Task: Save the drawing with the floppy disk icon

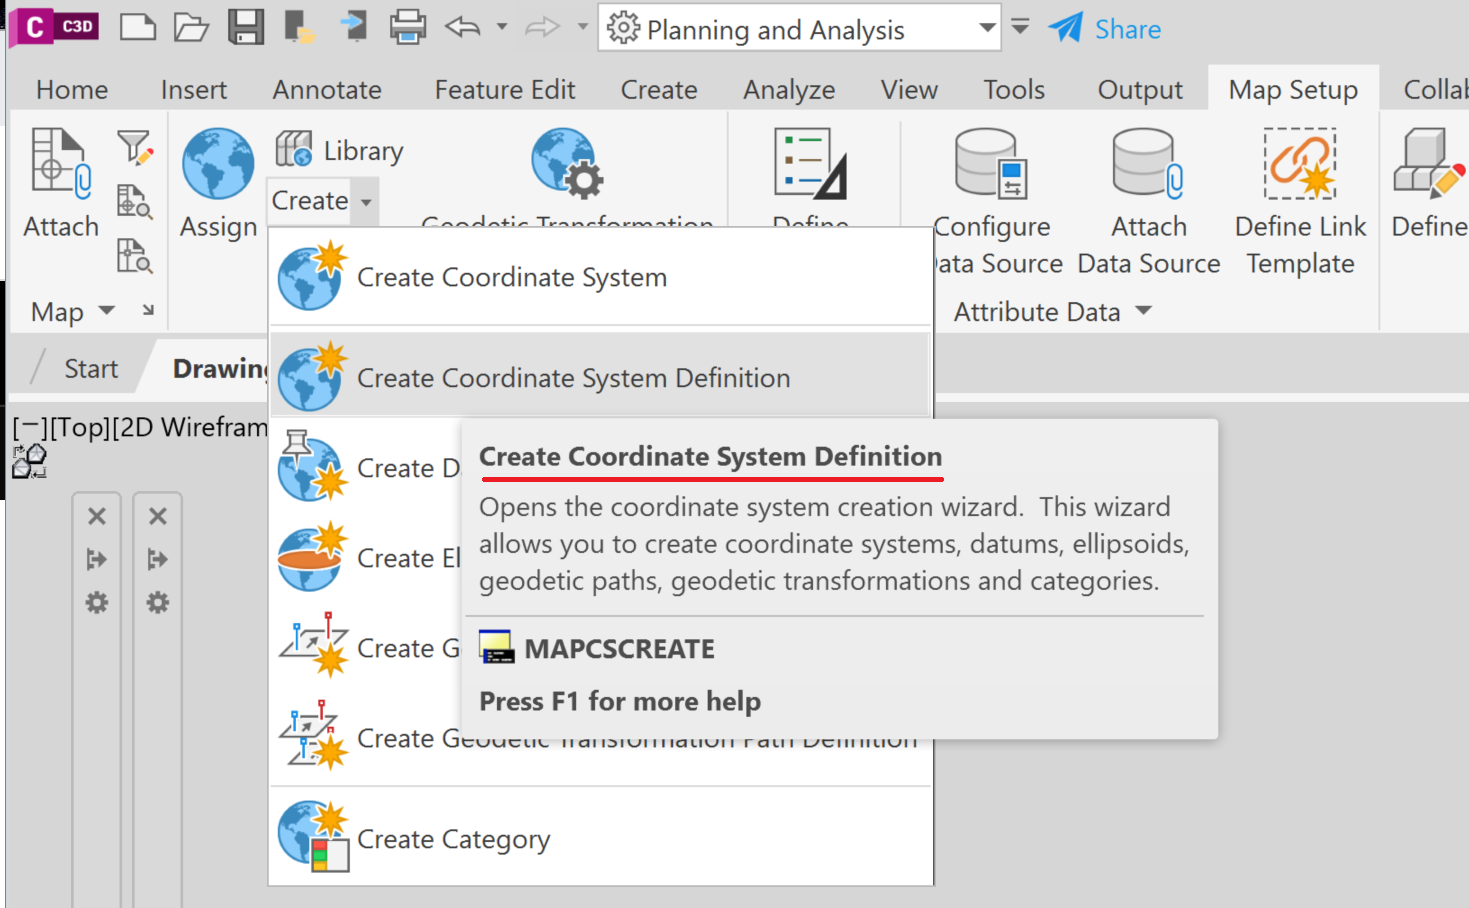Action: pos(245,27)
